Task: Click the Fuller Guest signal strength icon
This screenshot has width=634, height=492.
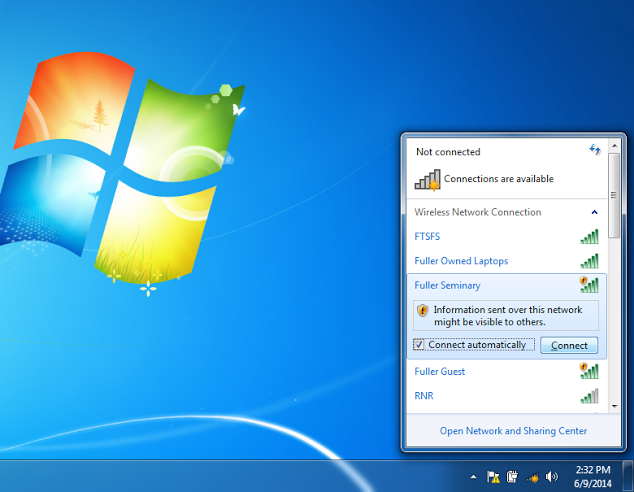Action: pyautogui.click(x=589, y=371)
